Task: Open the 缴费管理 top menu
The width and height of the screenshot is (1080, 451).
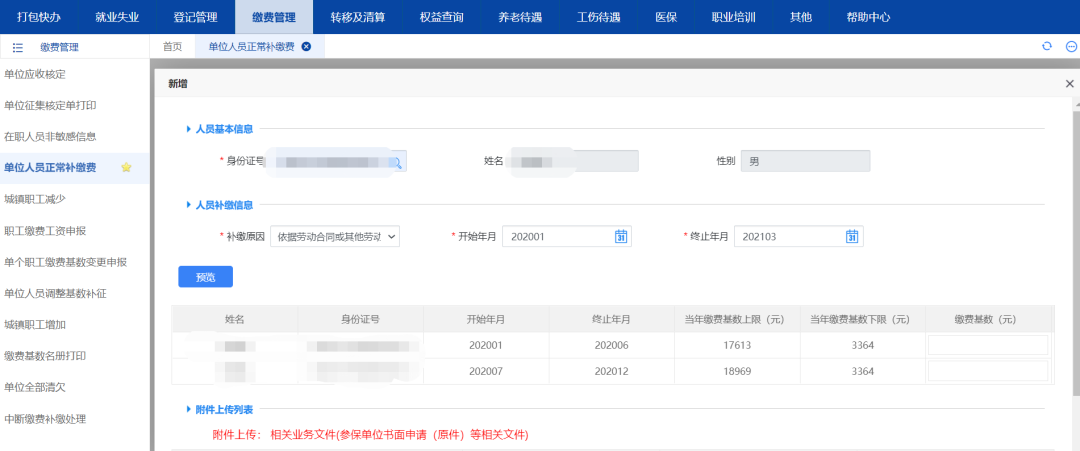Action: (274, 17)
